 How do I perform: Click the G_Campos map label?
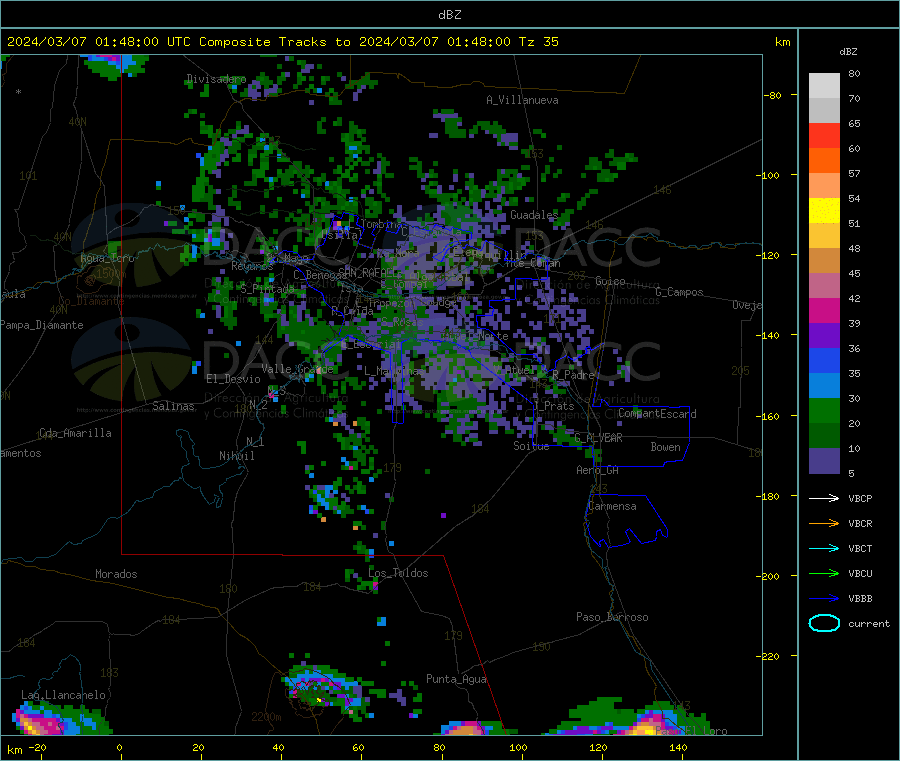pos(679,292)
